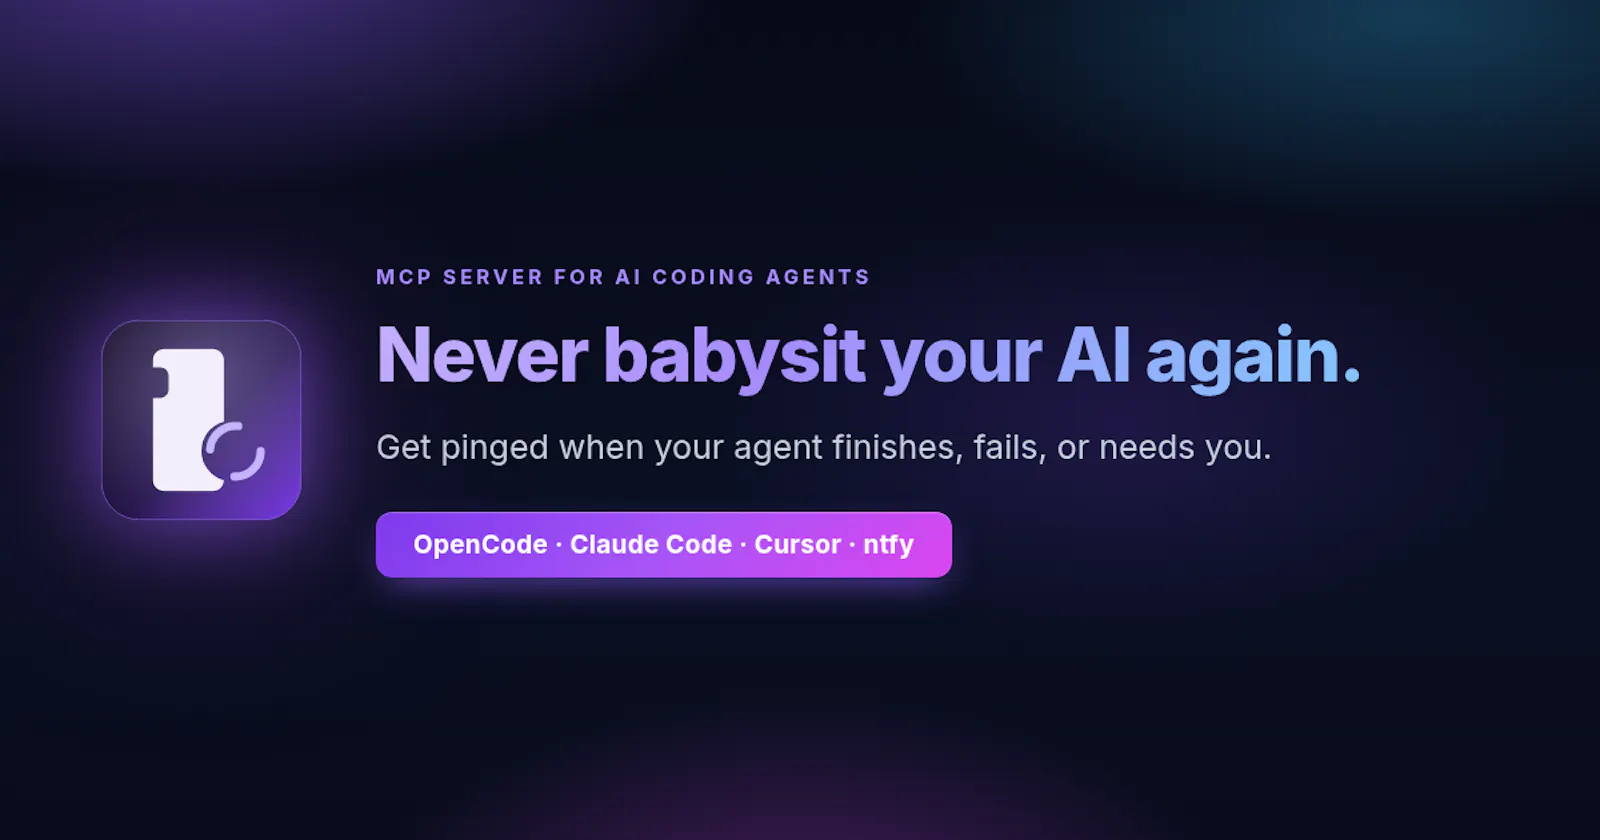Screen dimensions: 1600x840
Task: Click ntfy at the pill's end
Action: coord(888,545)
